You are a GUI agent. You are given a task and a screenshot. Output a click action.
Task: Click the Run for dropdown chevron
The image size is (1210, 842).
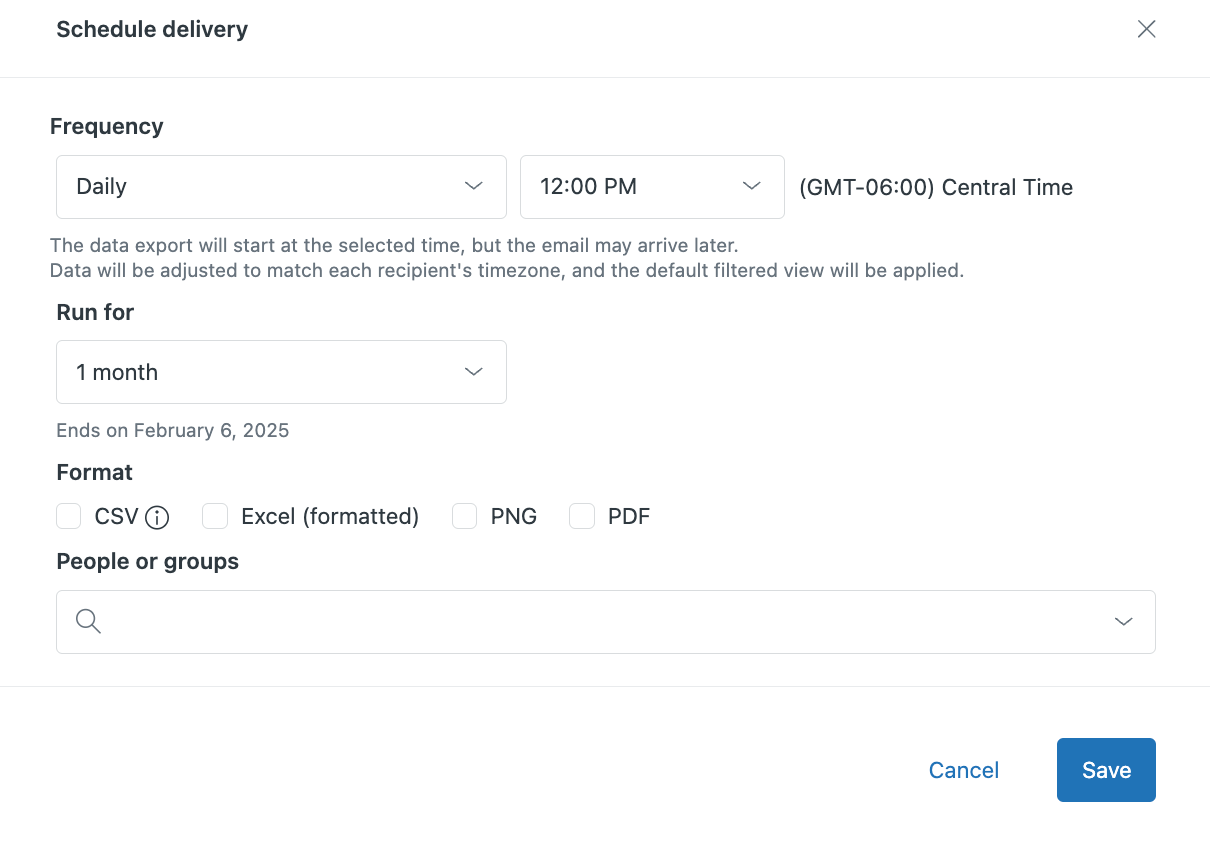click(x=473, y=371)
